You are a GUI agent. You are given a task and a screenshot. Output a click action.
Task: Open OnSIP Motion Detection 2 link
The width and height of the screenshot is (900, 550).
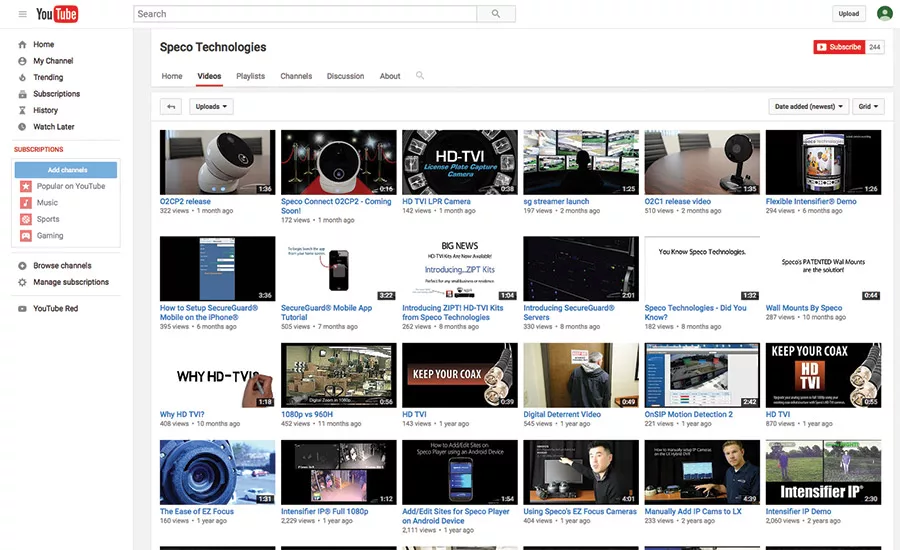point(688,415)
